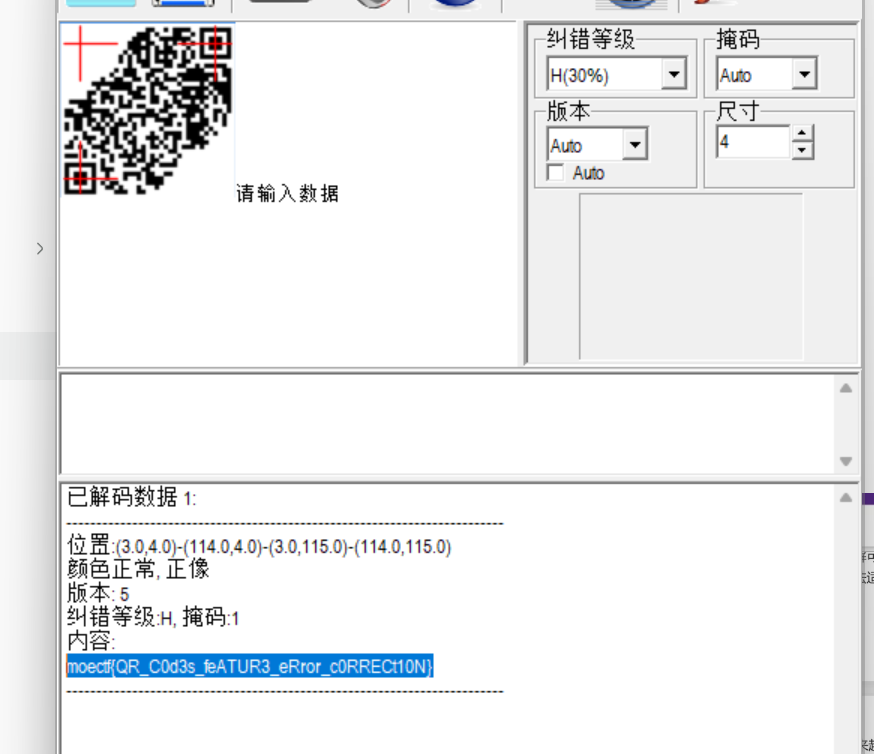Click the '请输入数据' prompt text
This screenshot has width=874, height=754.
[x=288, y=193]
